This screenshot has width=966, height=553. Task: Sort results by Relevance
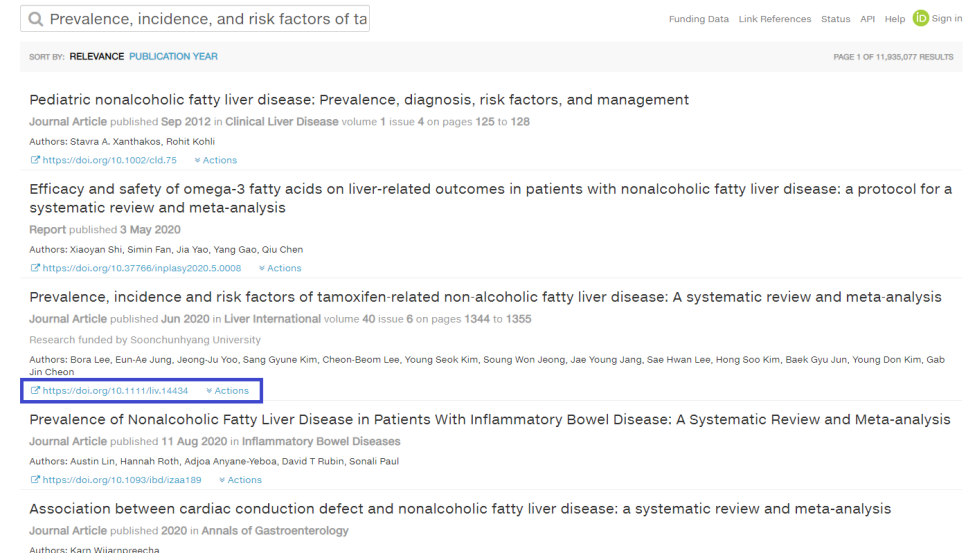(x=97, y=57)
